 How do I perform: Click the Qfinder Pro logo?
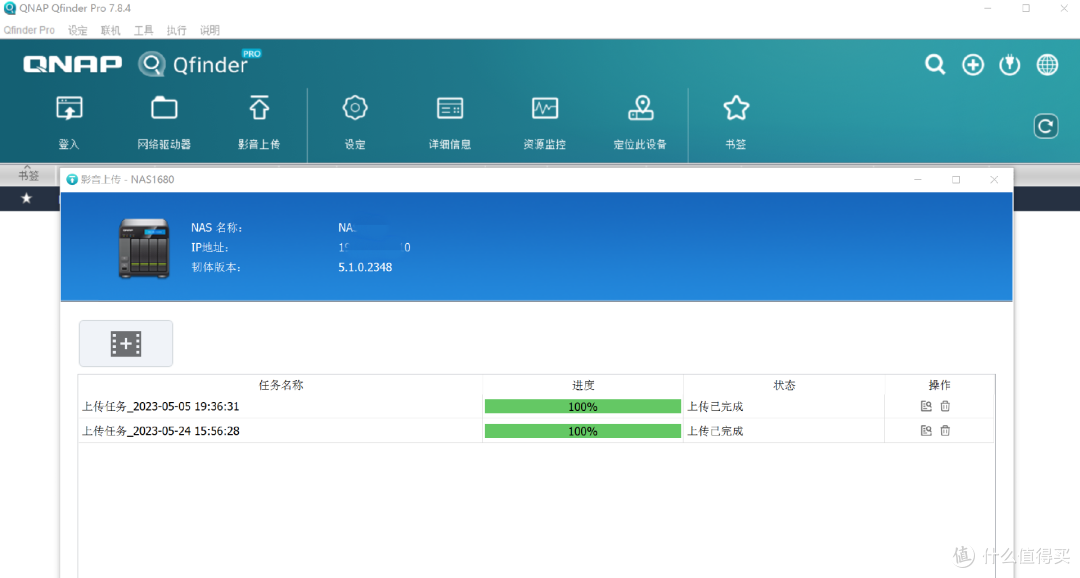click(198, 64)
